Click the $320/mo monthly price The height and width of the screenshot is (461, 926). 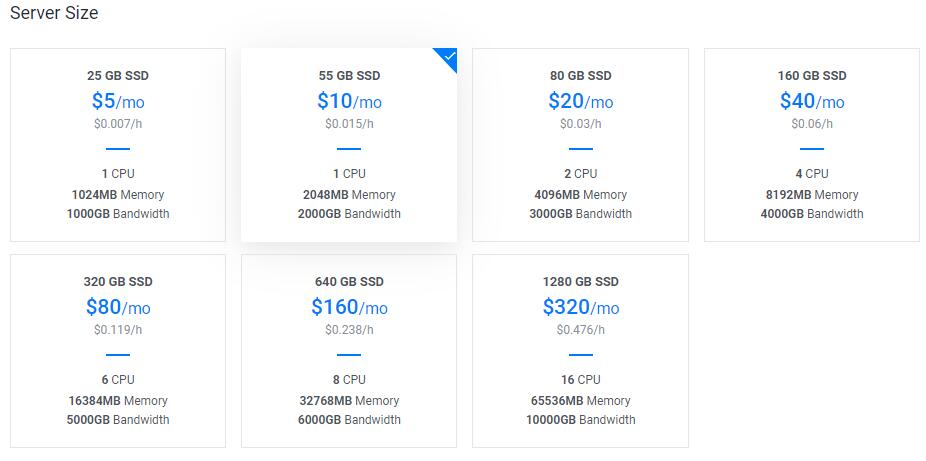point(580,307)
